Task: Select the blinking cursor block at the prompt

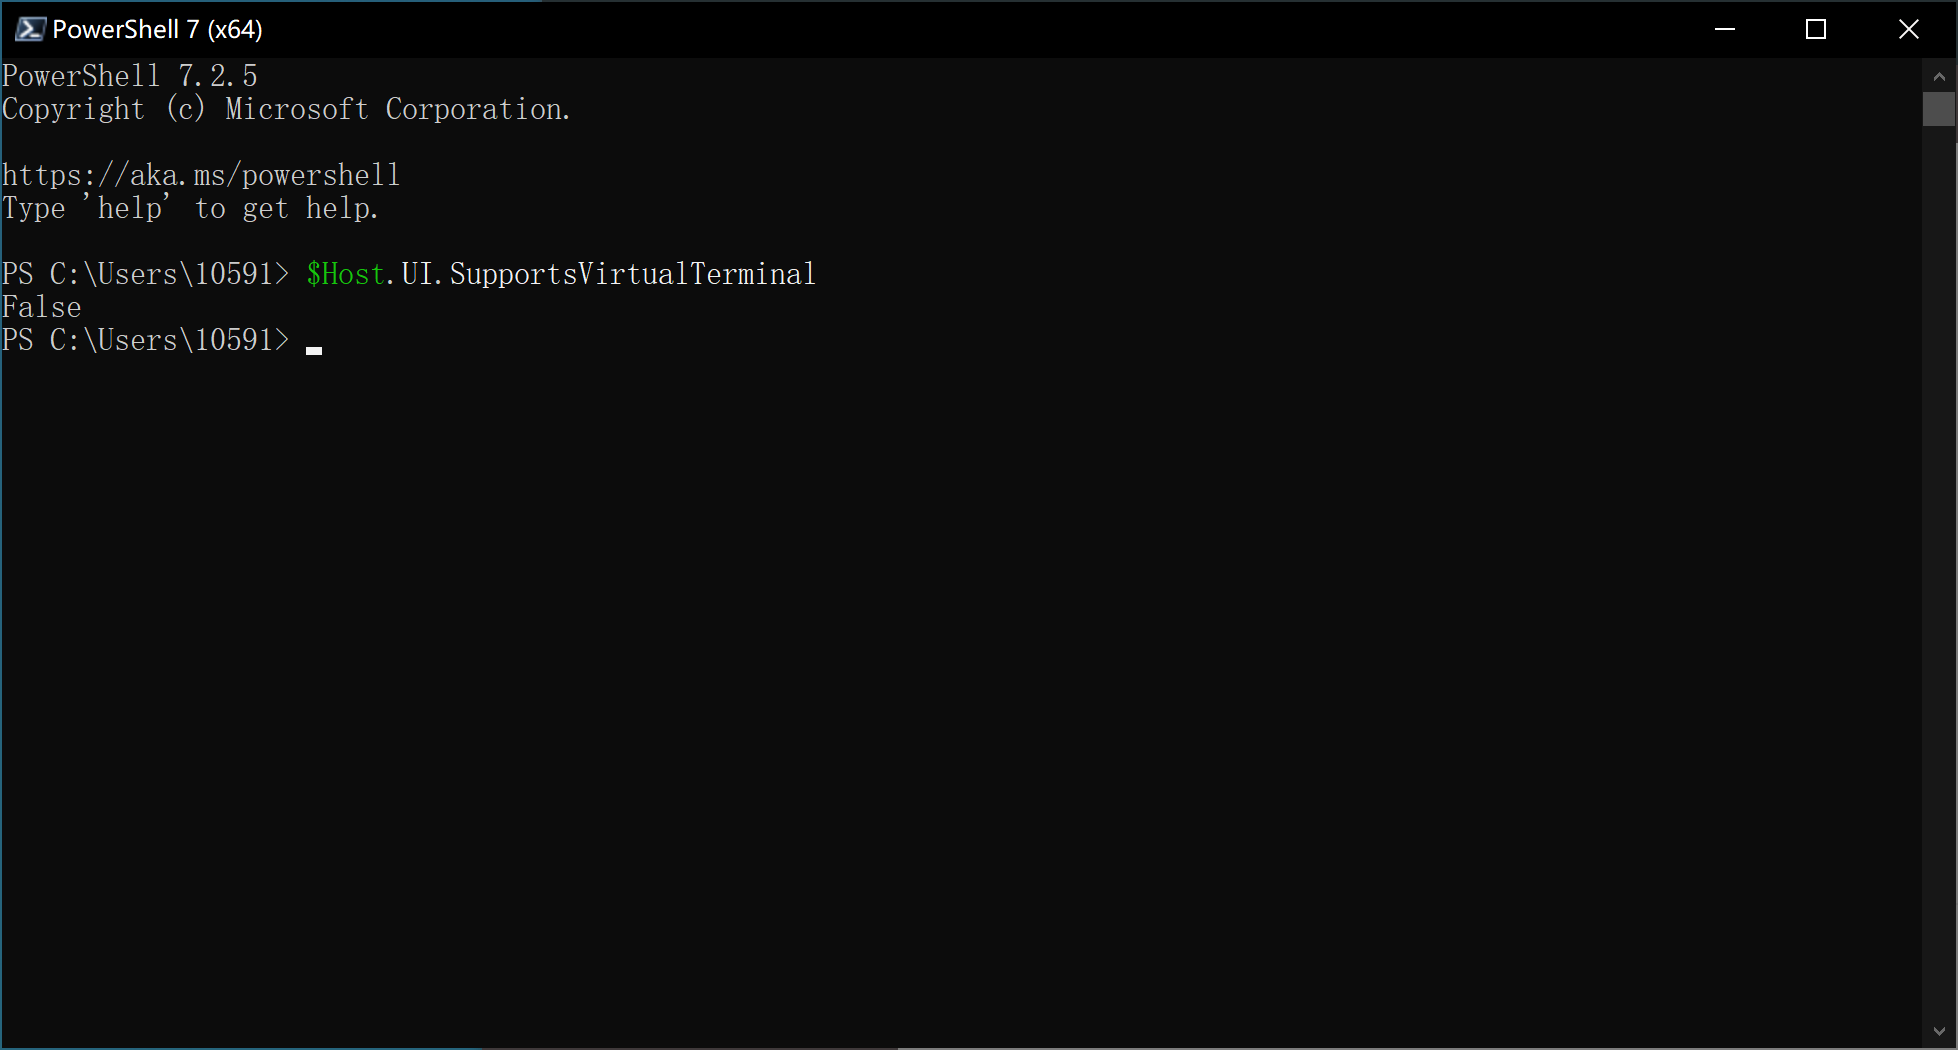Action: 314,348
